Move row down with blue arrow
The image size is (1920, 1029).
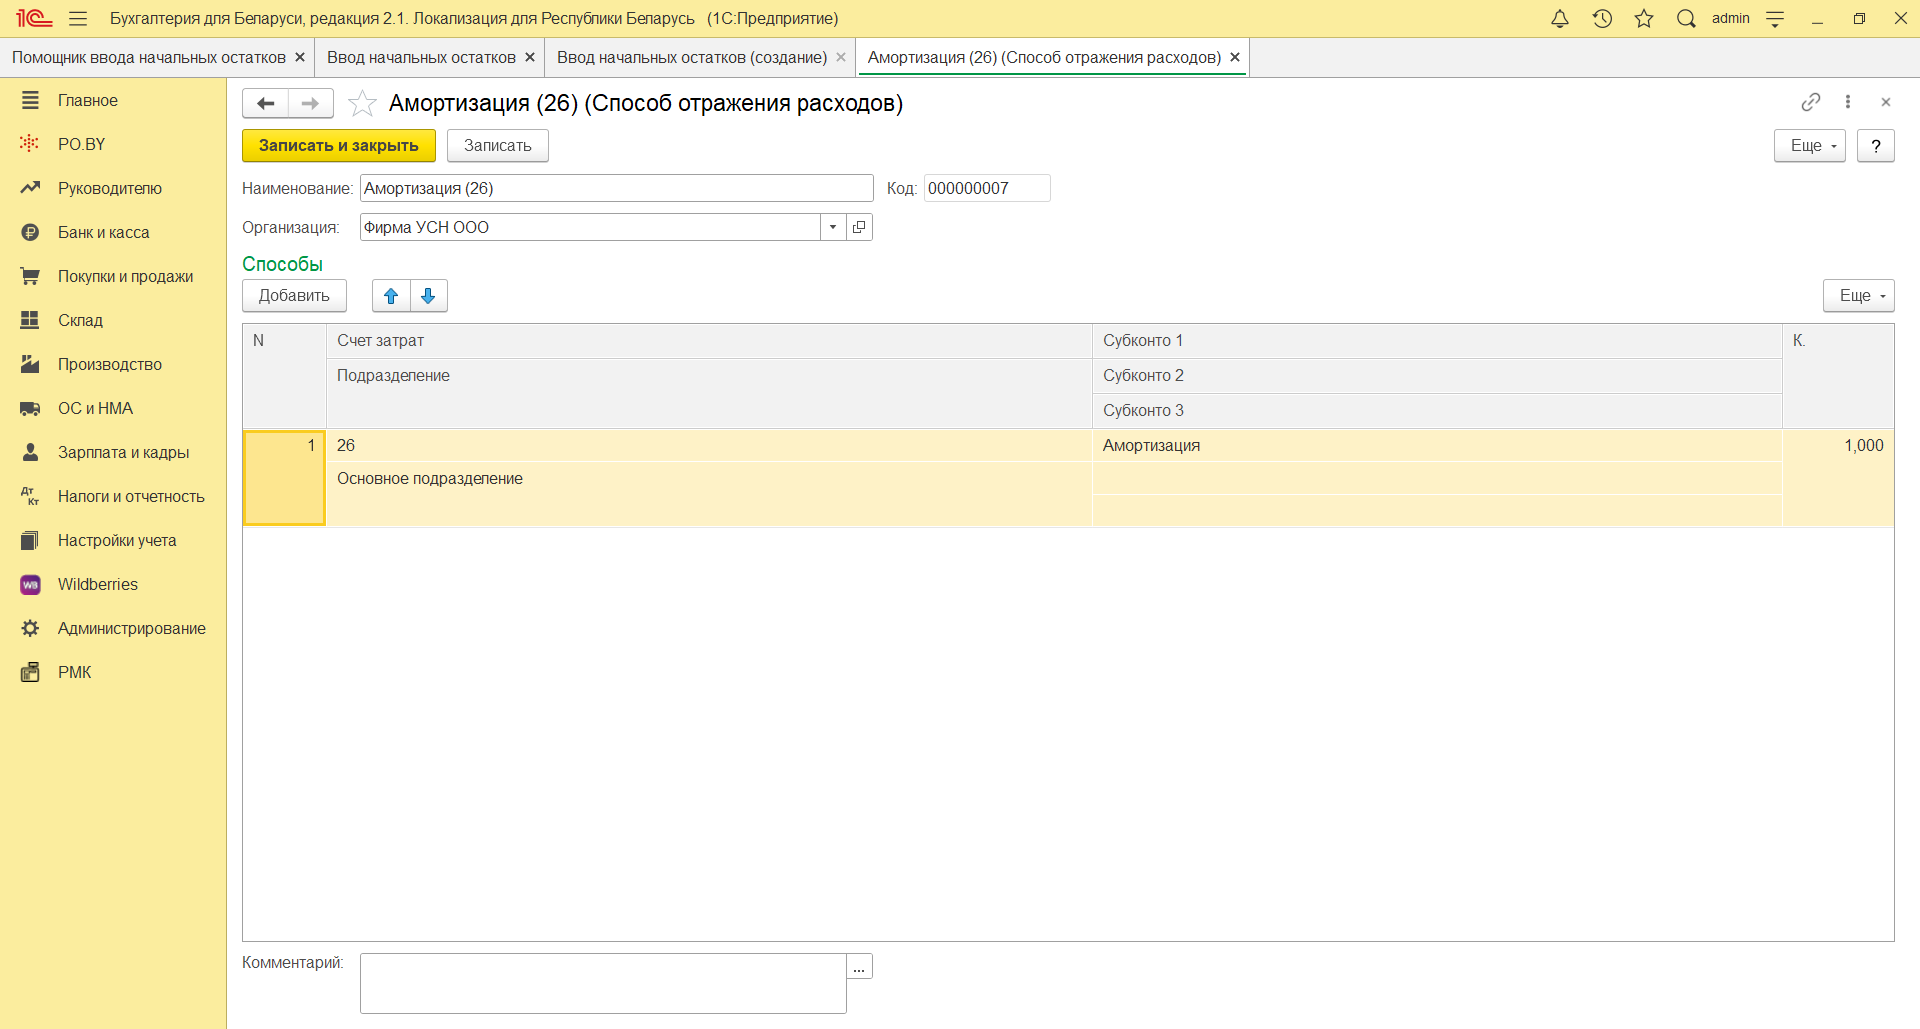[x=428, y=296]
